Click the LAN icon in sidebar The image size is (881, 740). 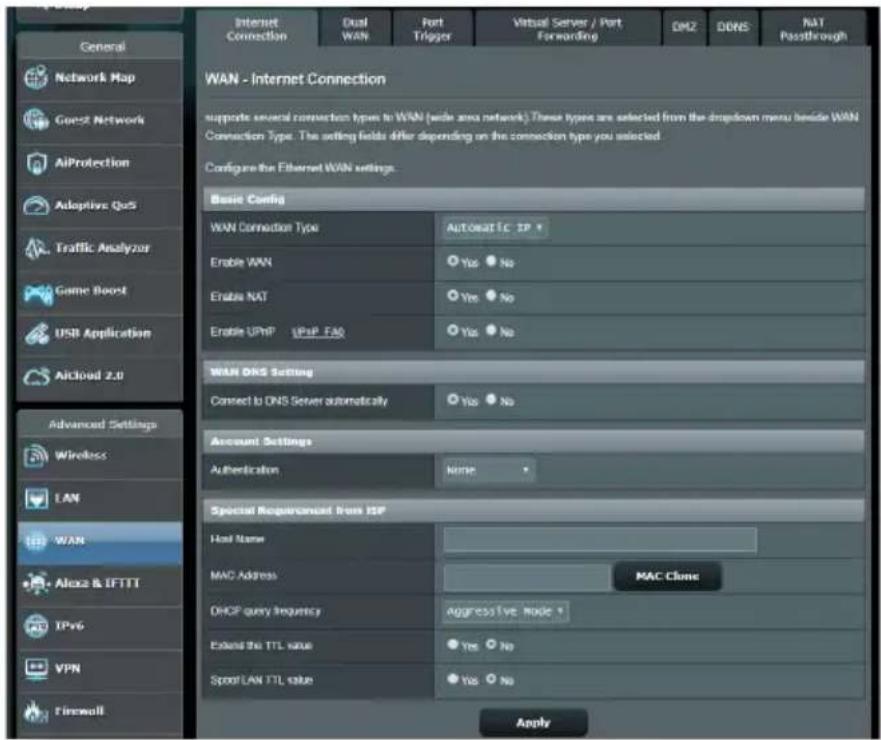pyautogui.click(x=37, y=498)
